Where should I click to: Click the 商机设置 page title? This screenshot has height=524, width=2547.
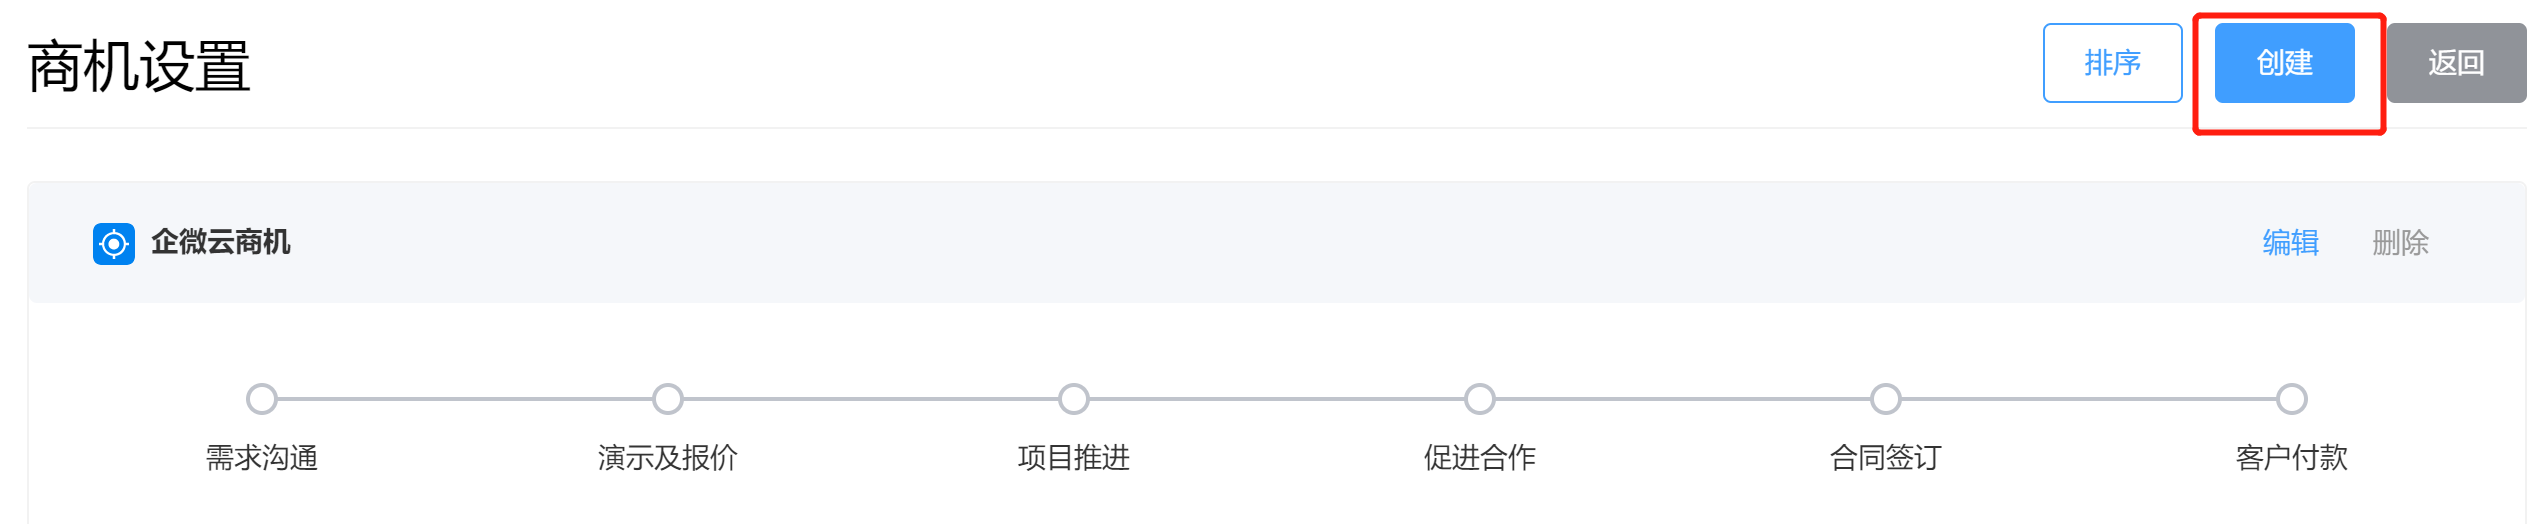point(139,67)
